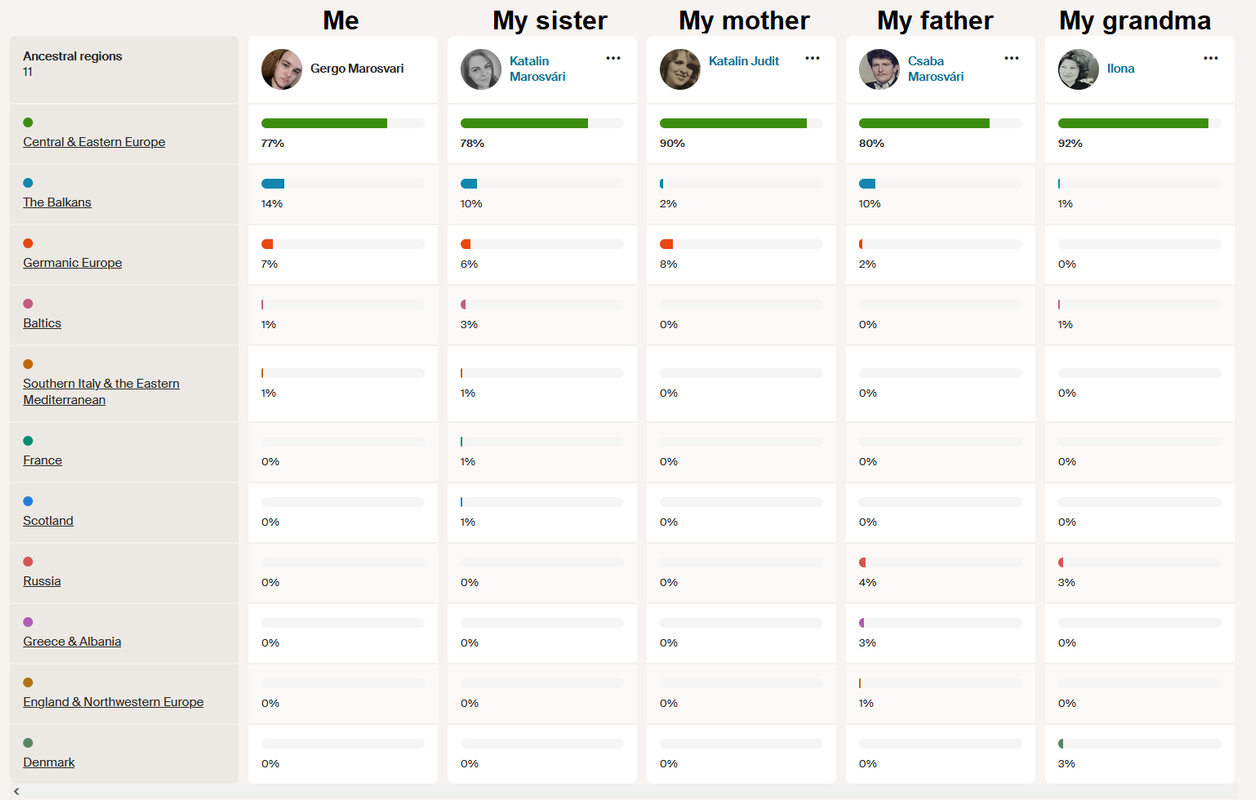Click Ilona's profile photo

point(1078,69)
